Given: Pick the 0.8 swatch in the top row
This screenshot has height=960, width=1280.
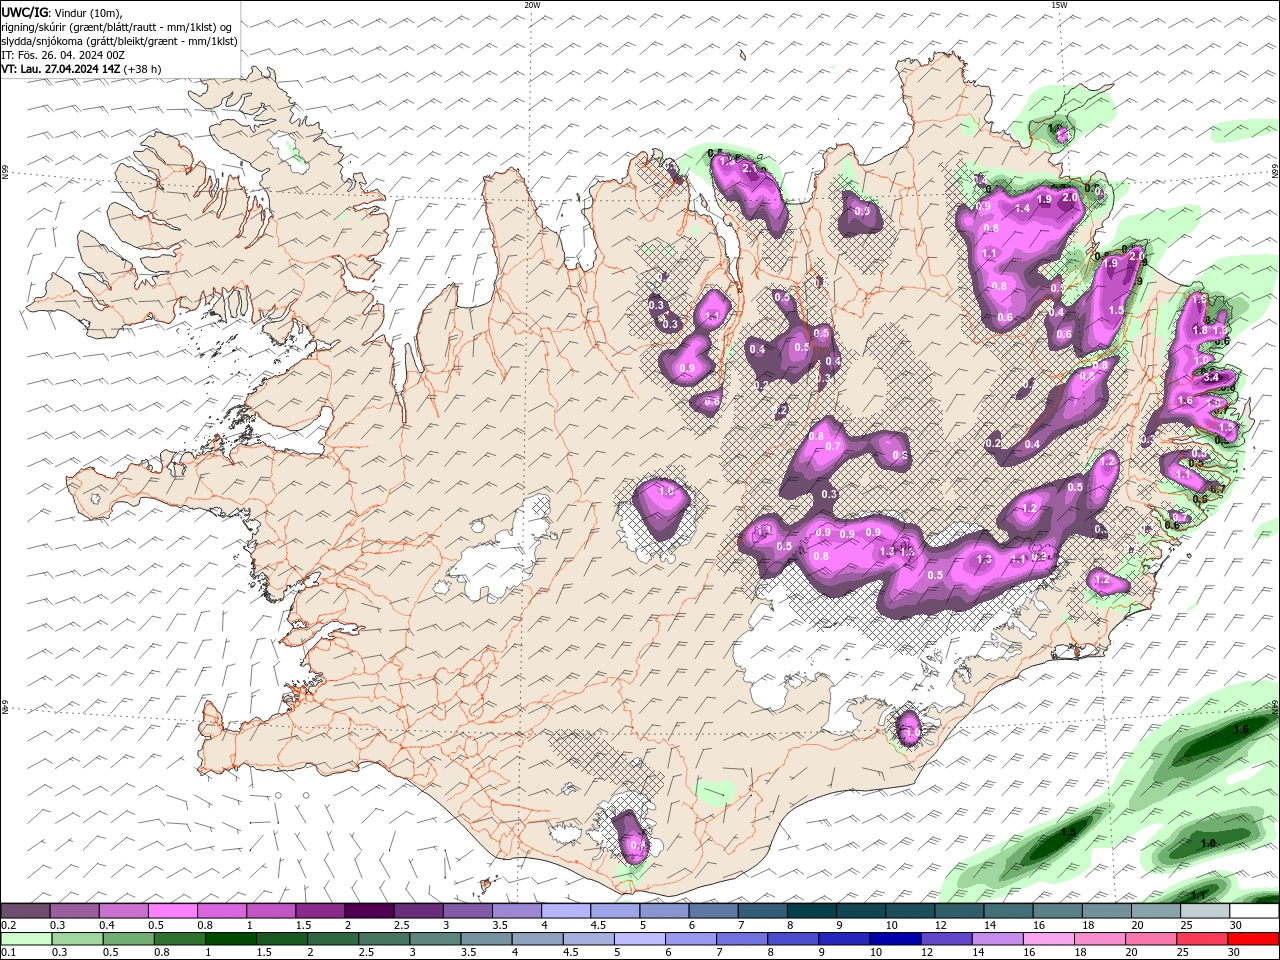Looking at the screenshot, I should tap(221, 911).
